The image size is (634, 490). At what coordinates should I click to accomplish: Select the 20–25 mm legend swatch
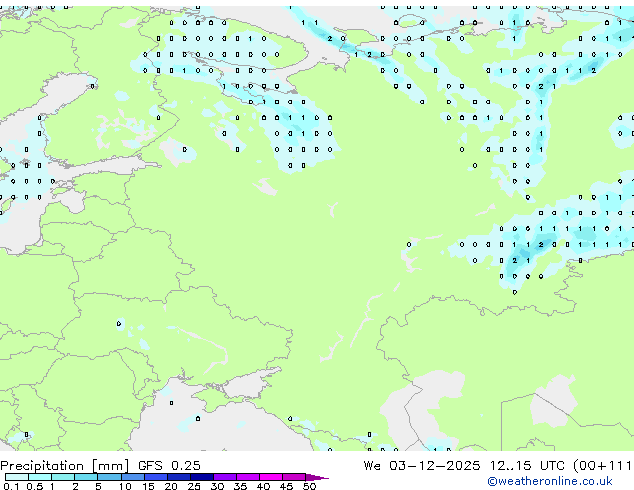pyautogui.click(x=179, y=477)
